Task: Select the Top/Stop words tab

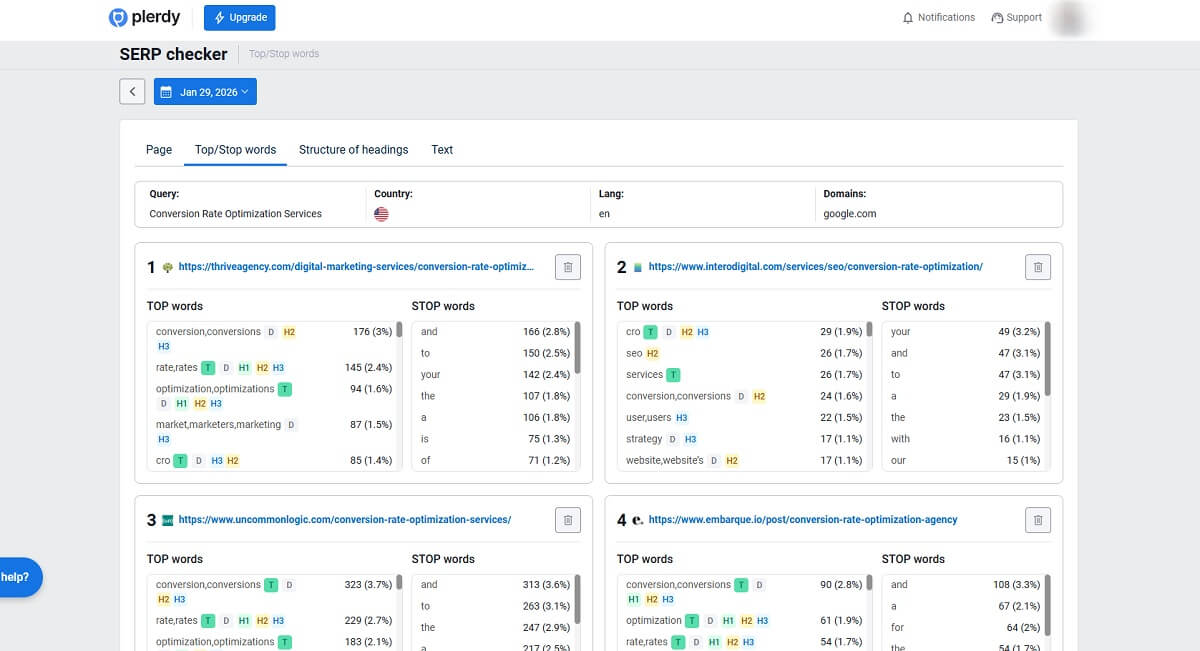Action: tap(235, 150)
